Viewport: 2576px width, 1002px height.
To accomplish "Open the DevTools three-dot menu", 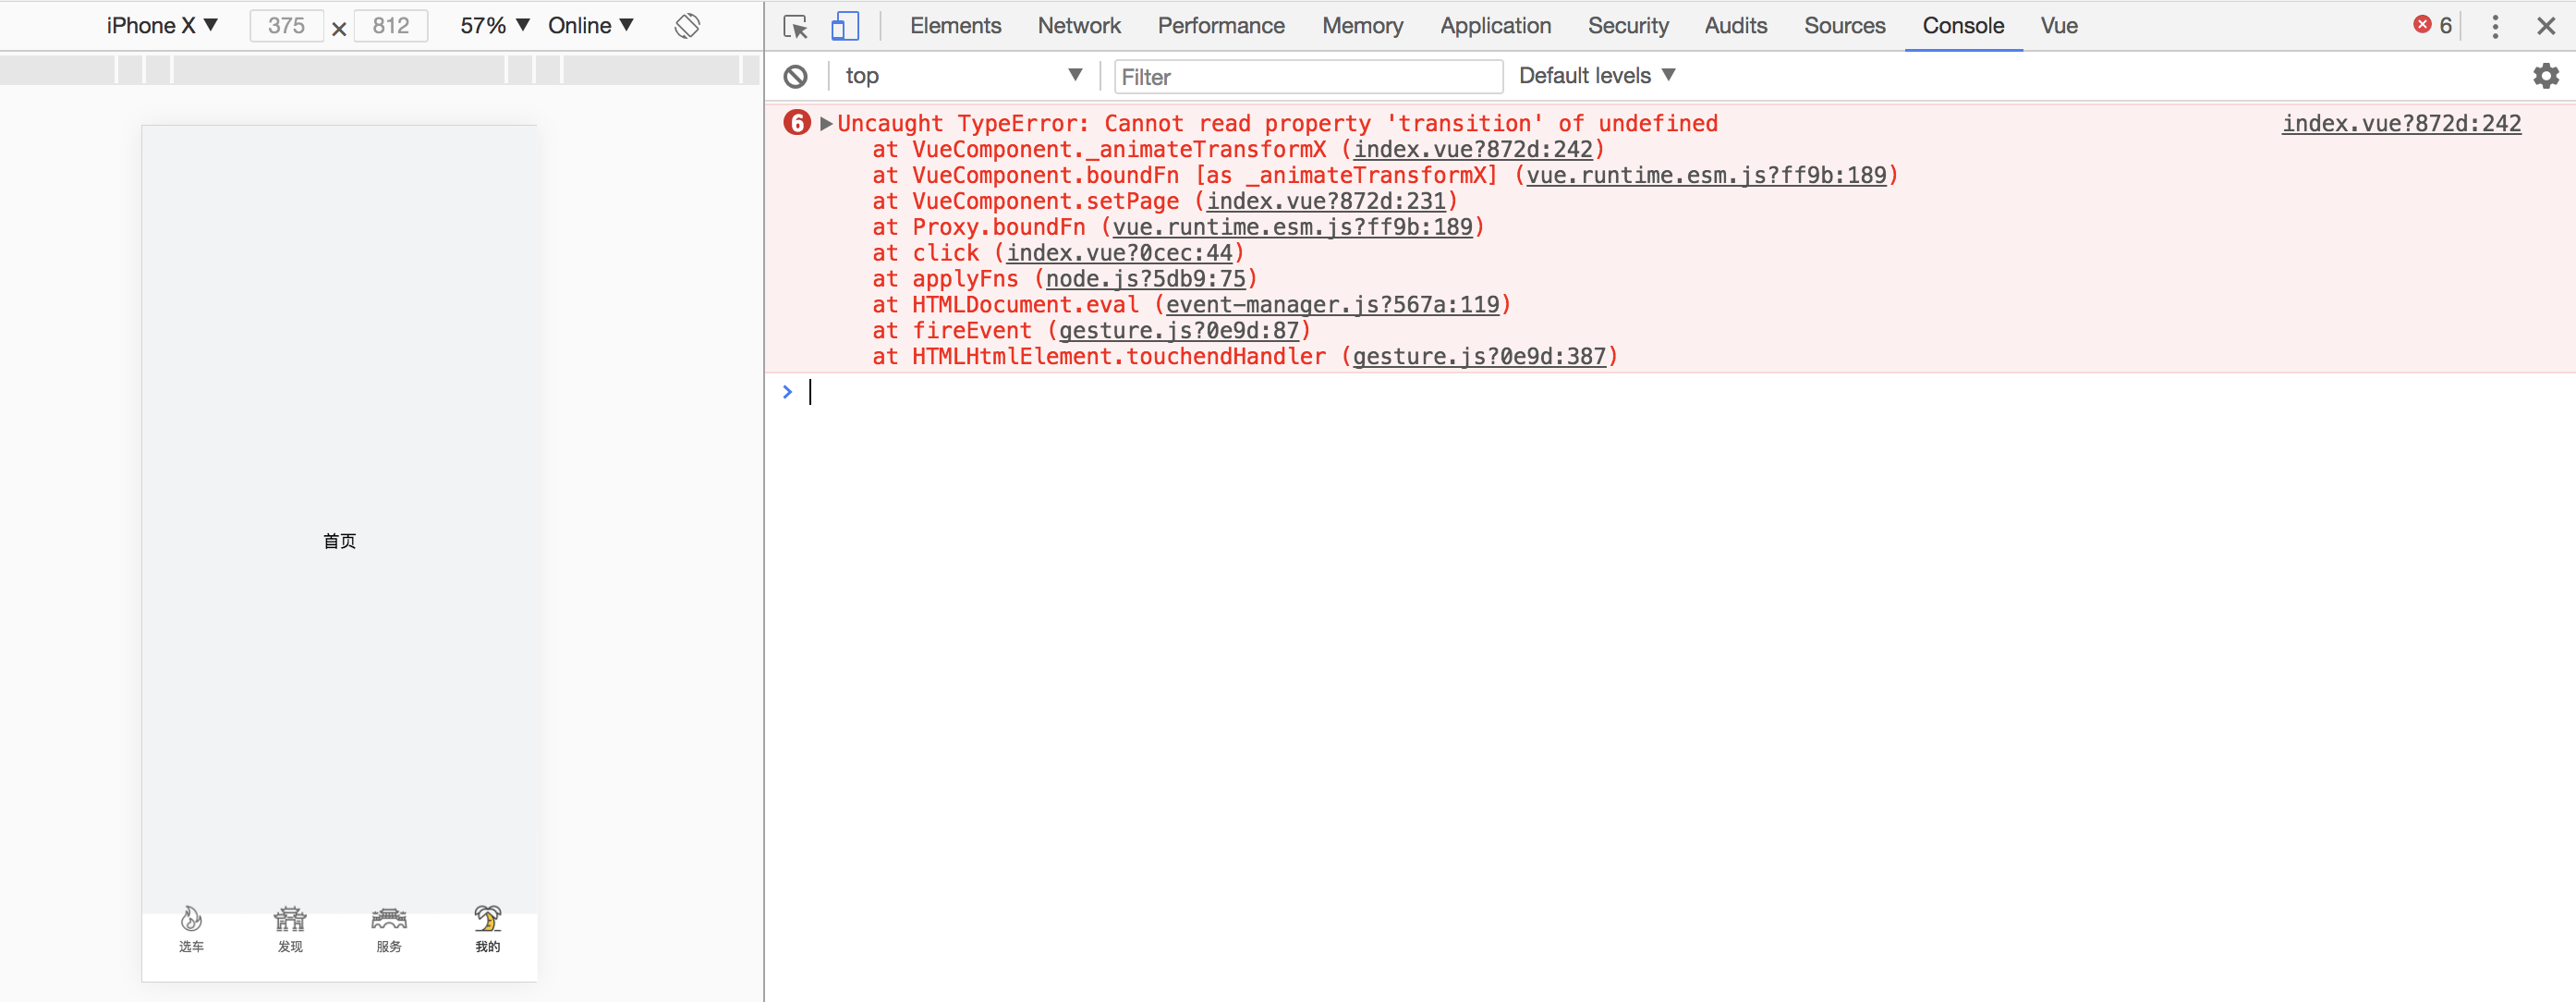I will pyautogui.click(x=2496, y=26).
